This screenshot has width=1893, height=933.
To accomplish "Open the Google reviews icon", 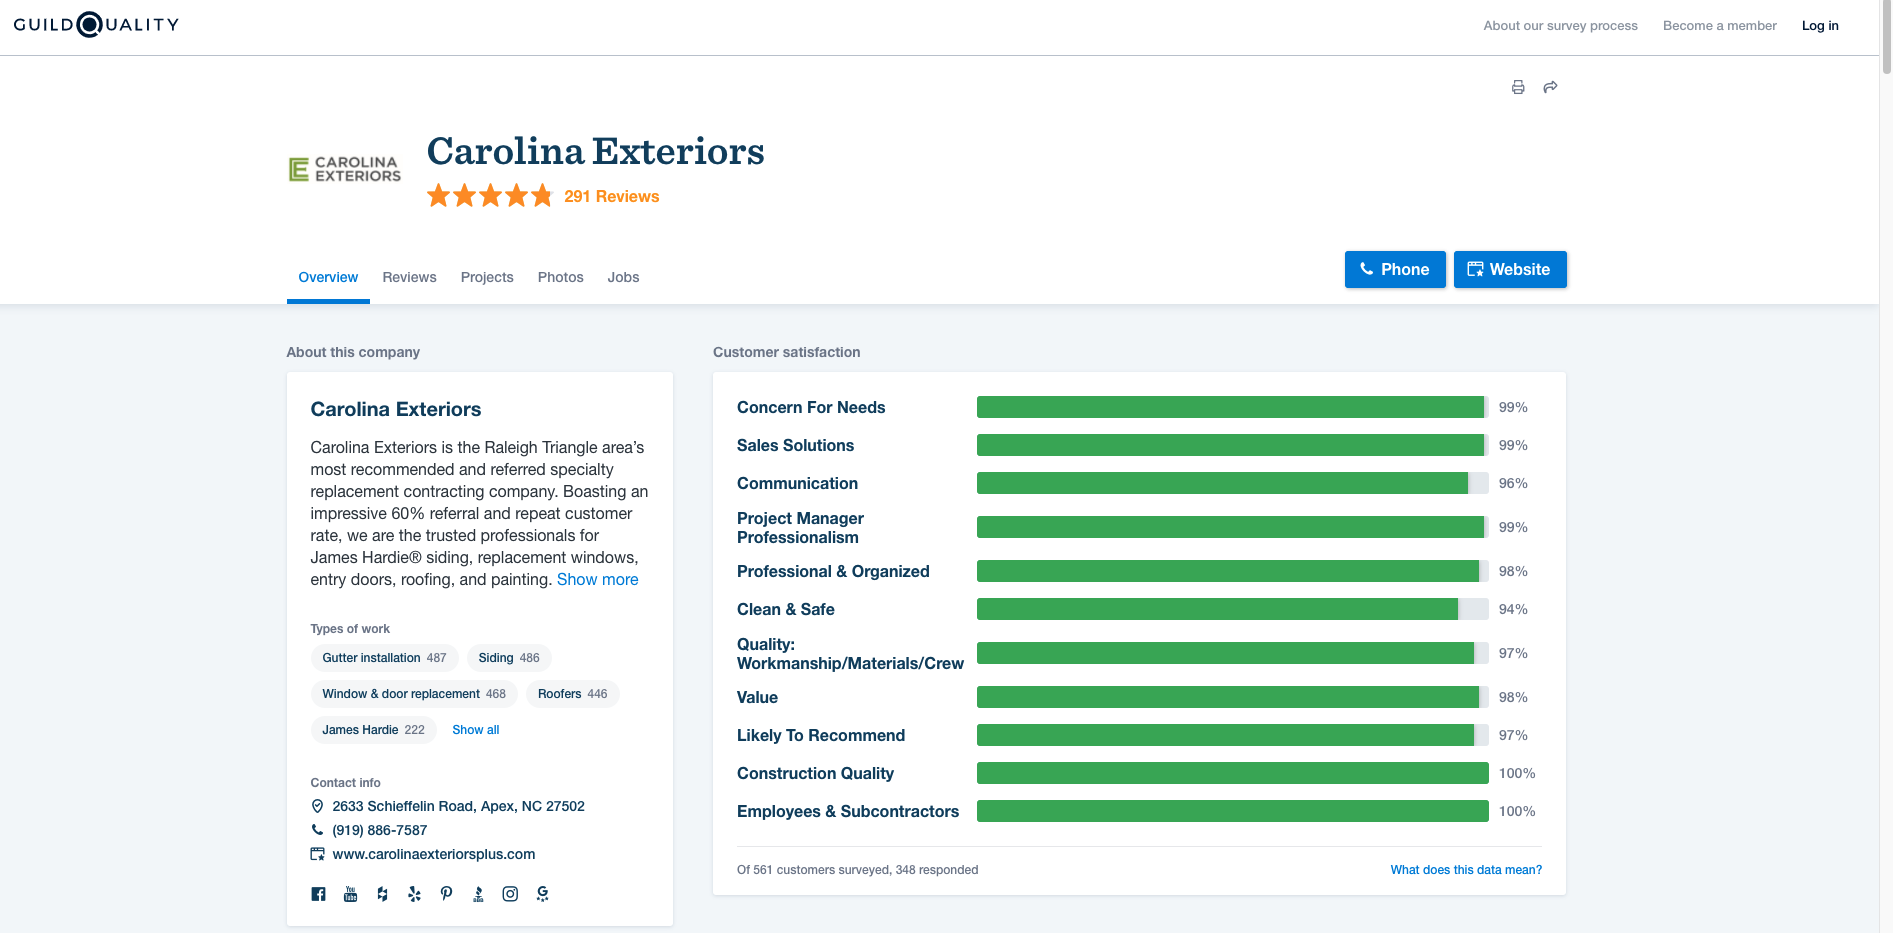I will tap(542, 894).
